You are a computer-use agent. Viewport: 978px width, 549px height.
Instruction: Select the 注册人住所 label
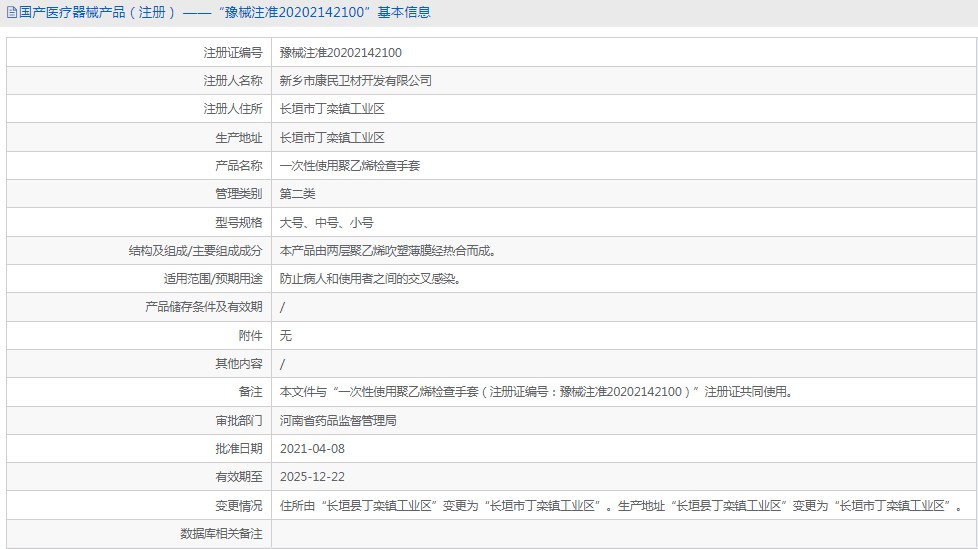233,109
